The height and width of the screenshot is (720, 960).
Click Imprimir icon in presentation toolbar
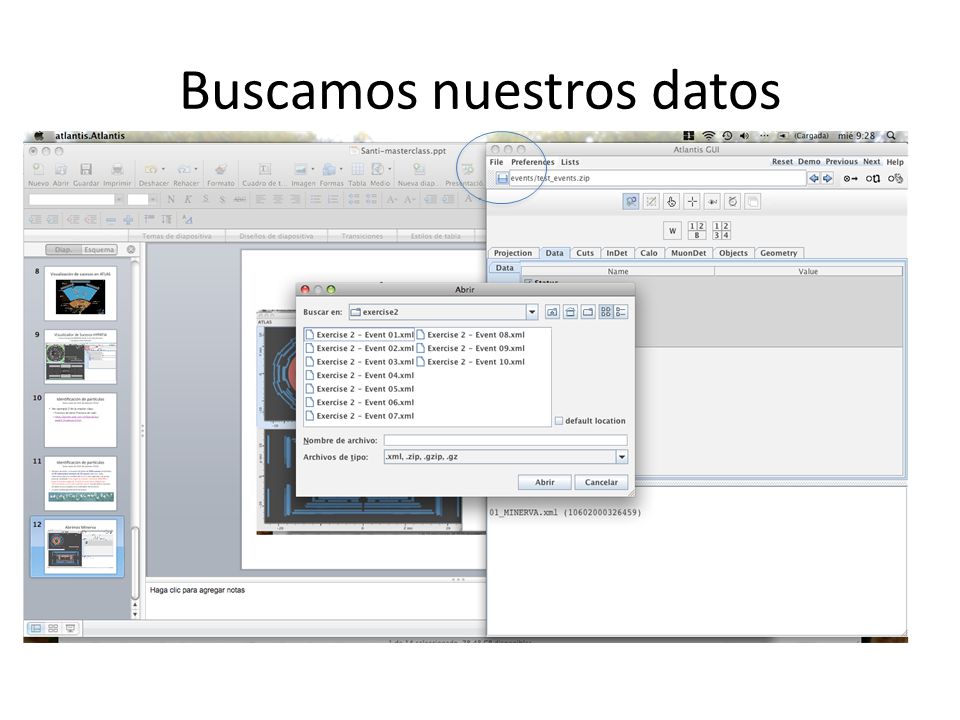click(117, 170)
